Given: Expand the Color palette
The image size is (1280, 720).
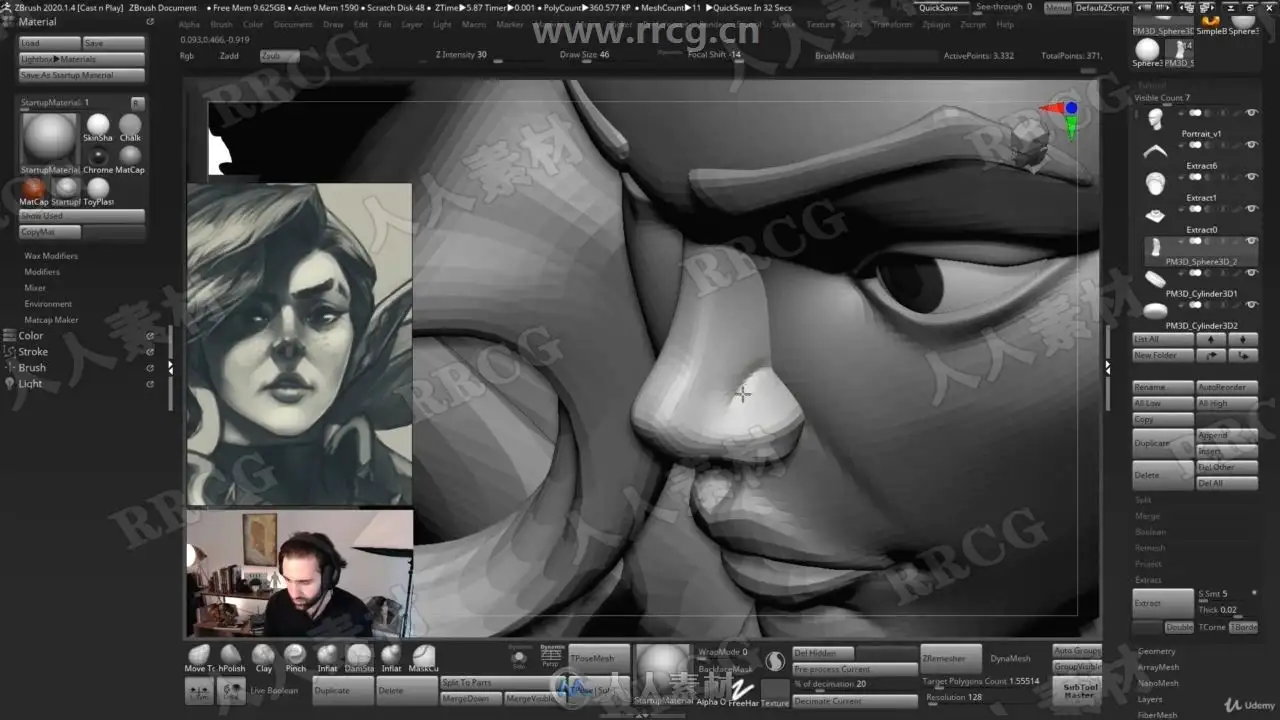Looking at the screenshot, I should click(x=31, y=336).
